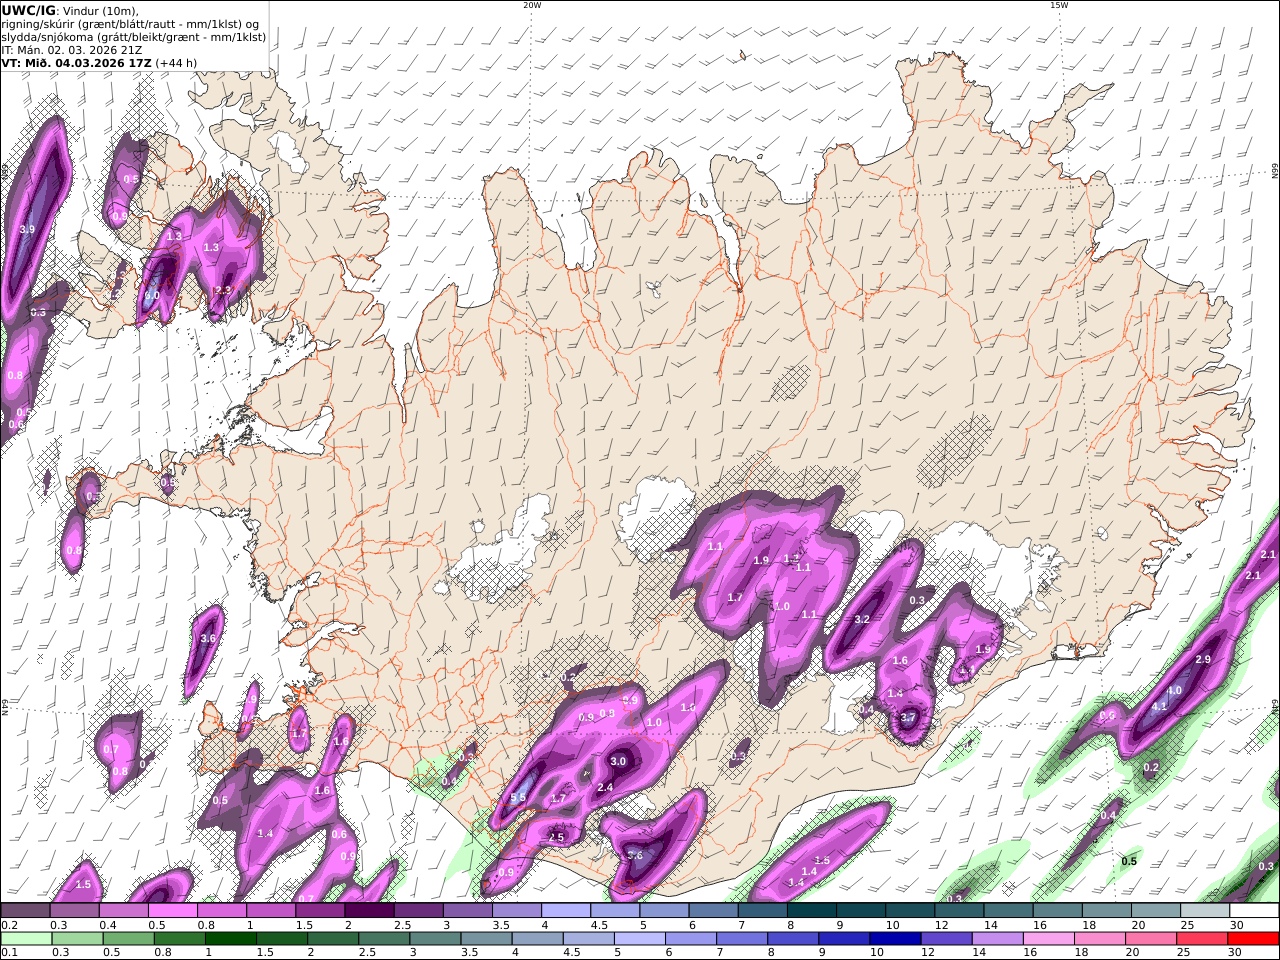The width and height of the screenshot is (1280, 960).
Task: Click the UWC/IG title text
Action: coord(28,10)
